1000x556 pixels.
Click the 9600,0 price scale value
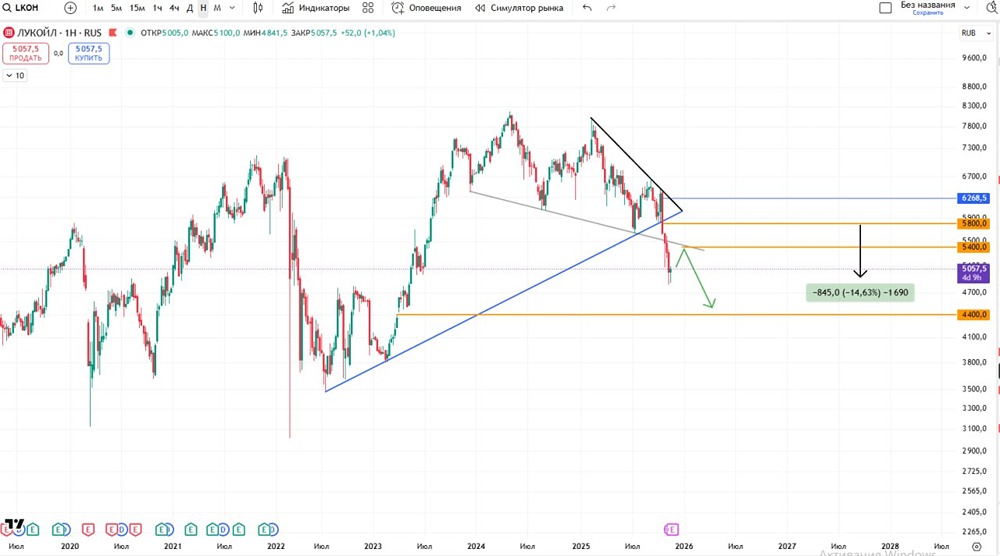974,57
